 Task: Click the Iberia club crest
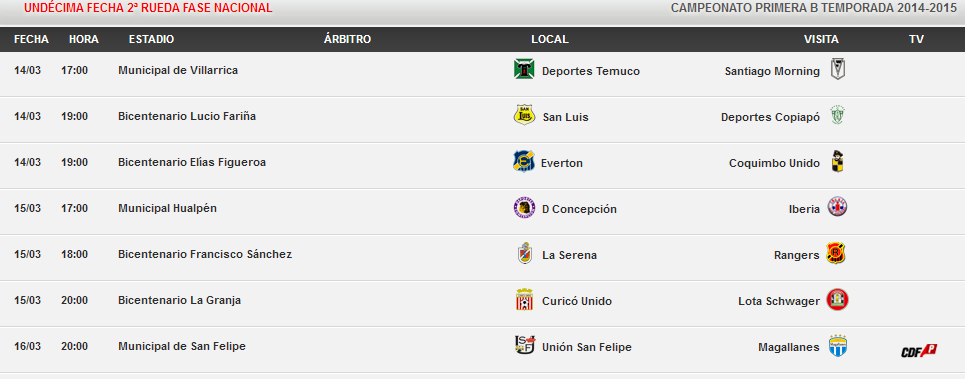pos(837,207)
